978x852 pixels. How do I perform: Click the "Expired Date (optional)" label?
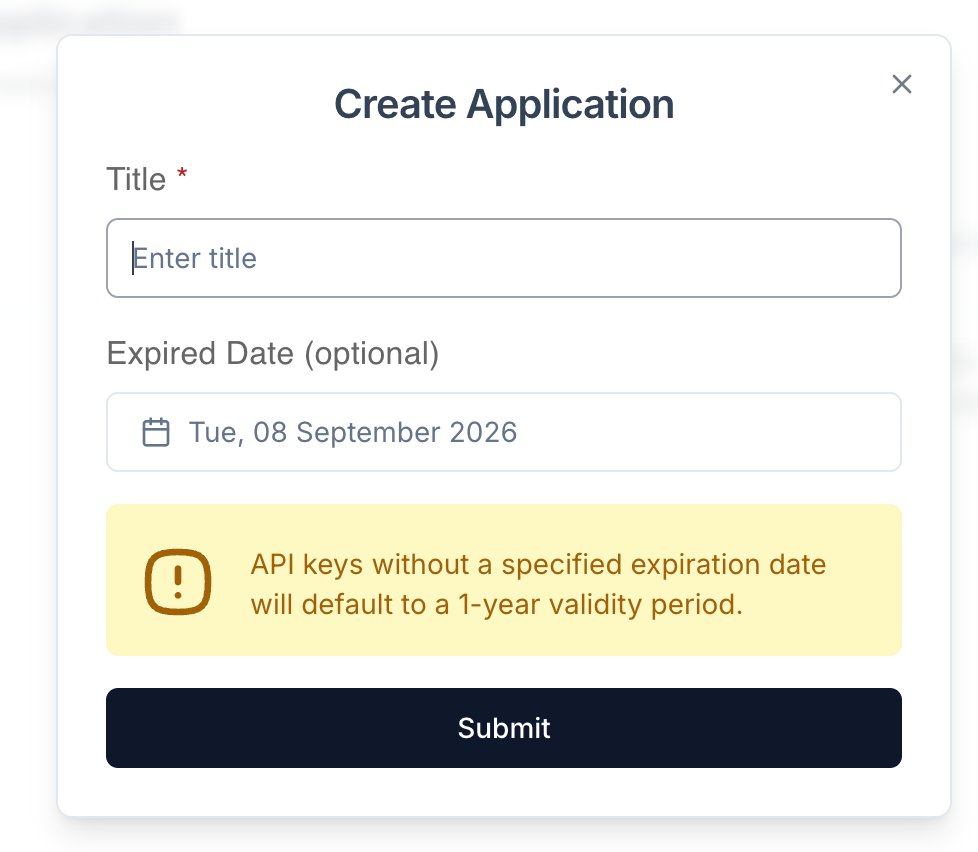coord(273,354)
